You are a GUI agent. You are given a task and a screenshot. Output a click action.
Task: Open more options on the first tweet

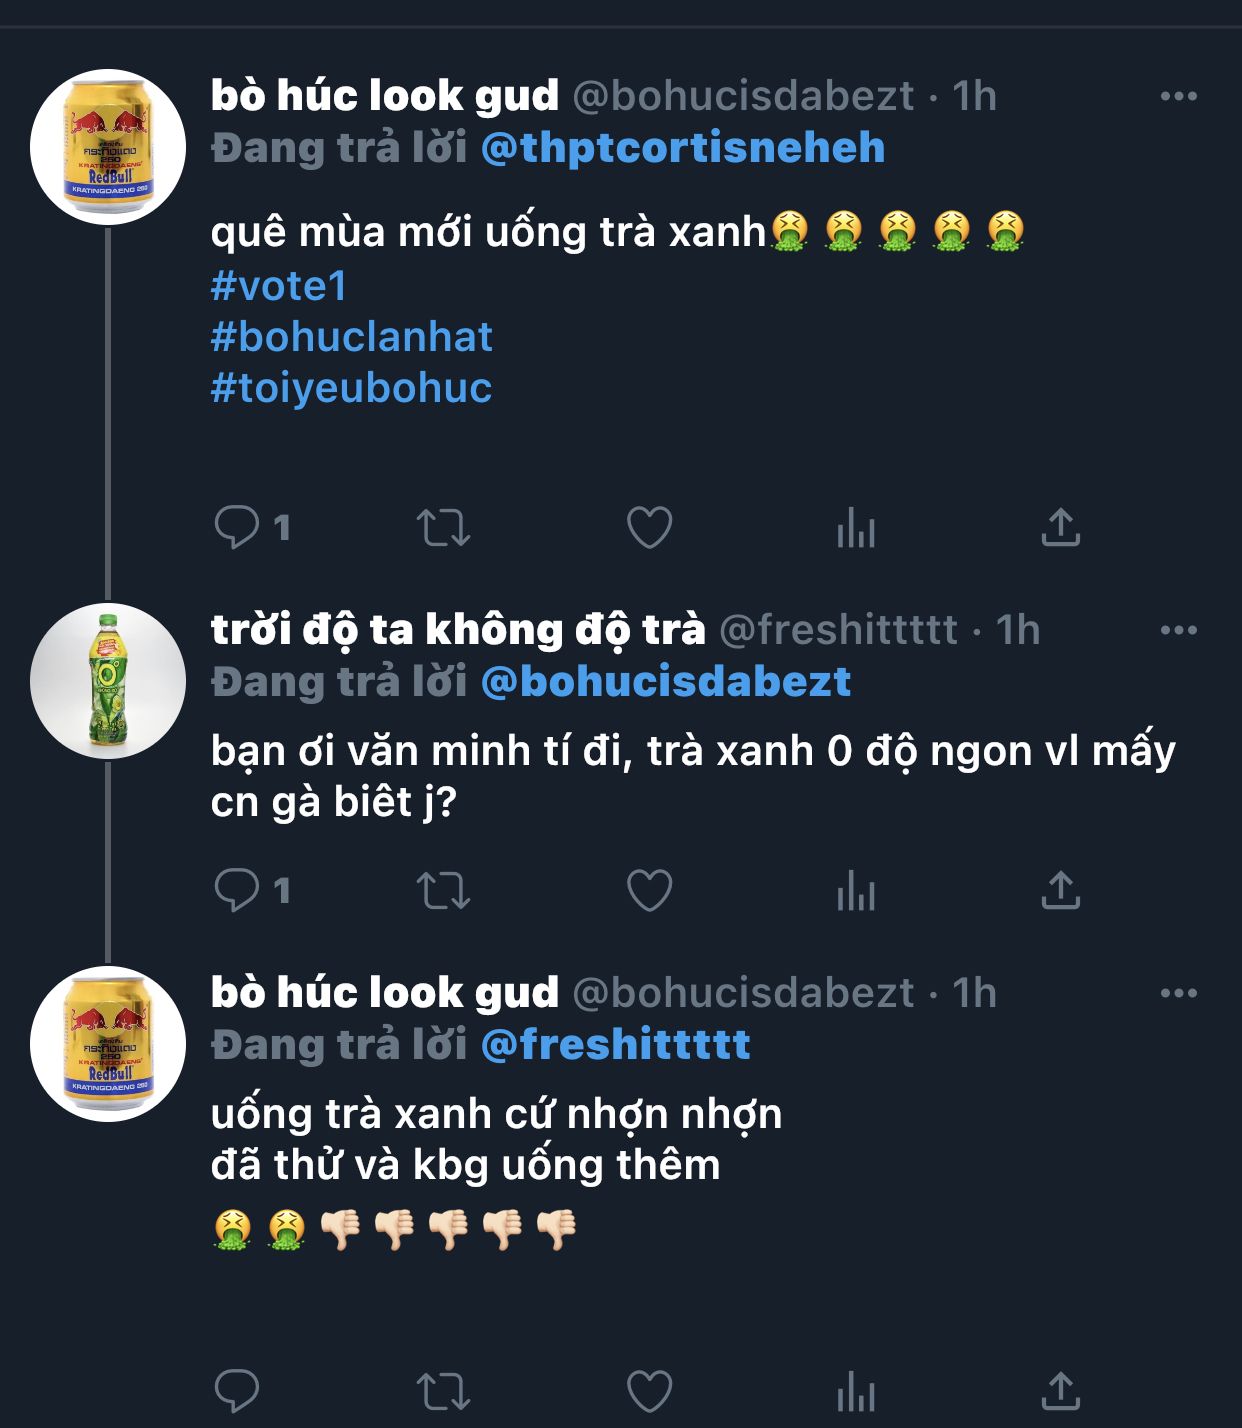pyautogui.click(x=1178, y=96)
